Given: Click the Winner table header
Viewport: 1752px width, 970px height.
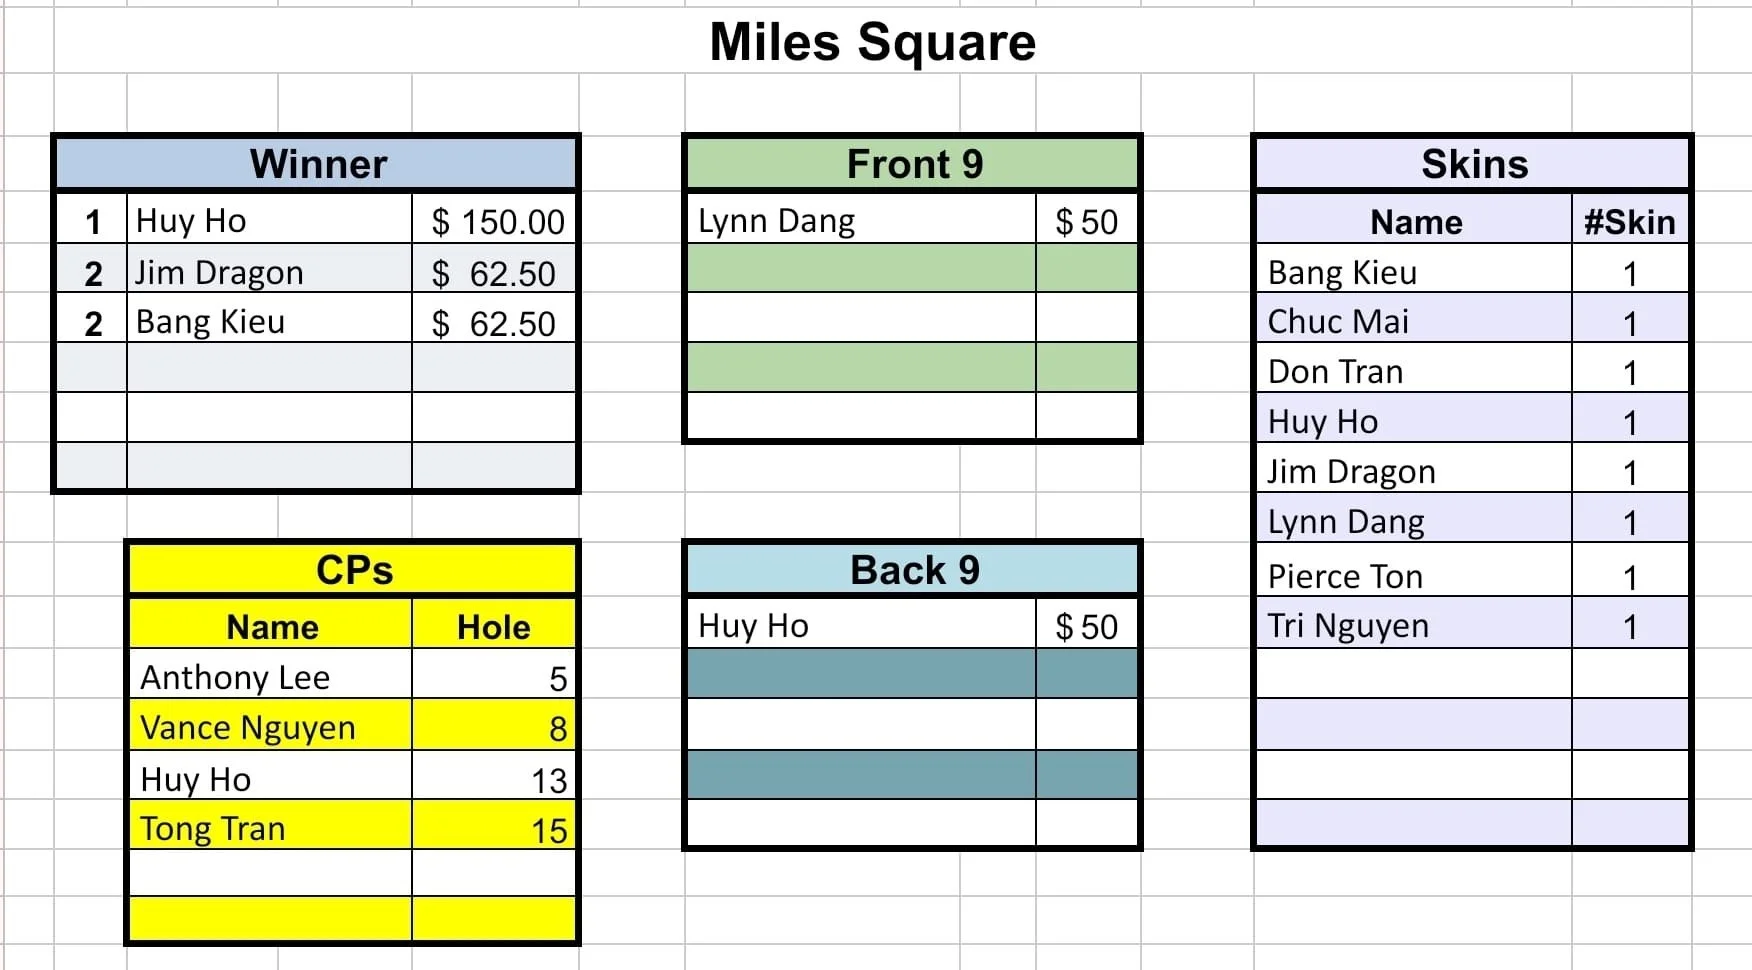Looking at the screenshot, I should coord(317,164).
